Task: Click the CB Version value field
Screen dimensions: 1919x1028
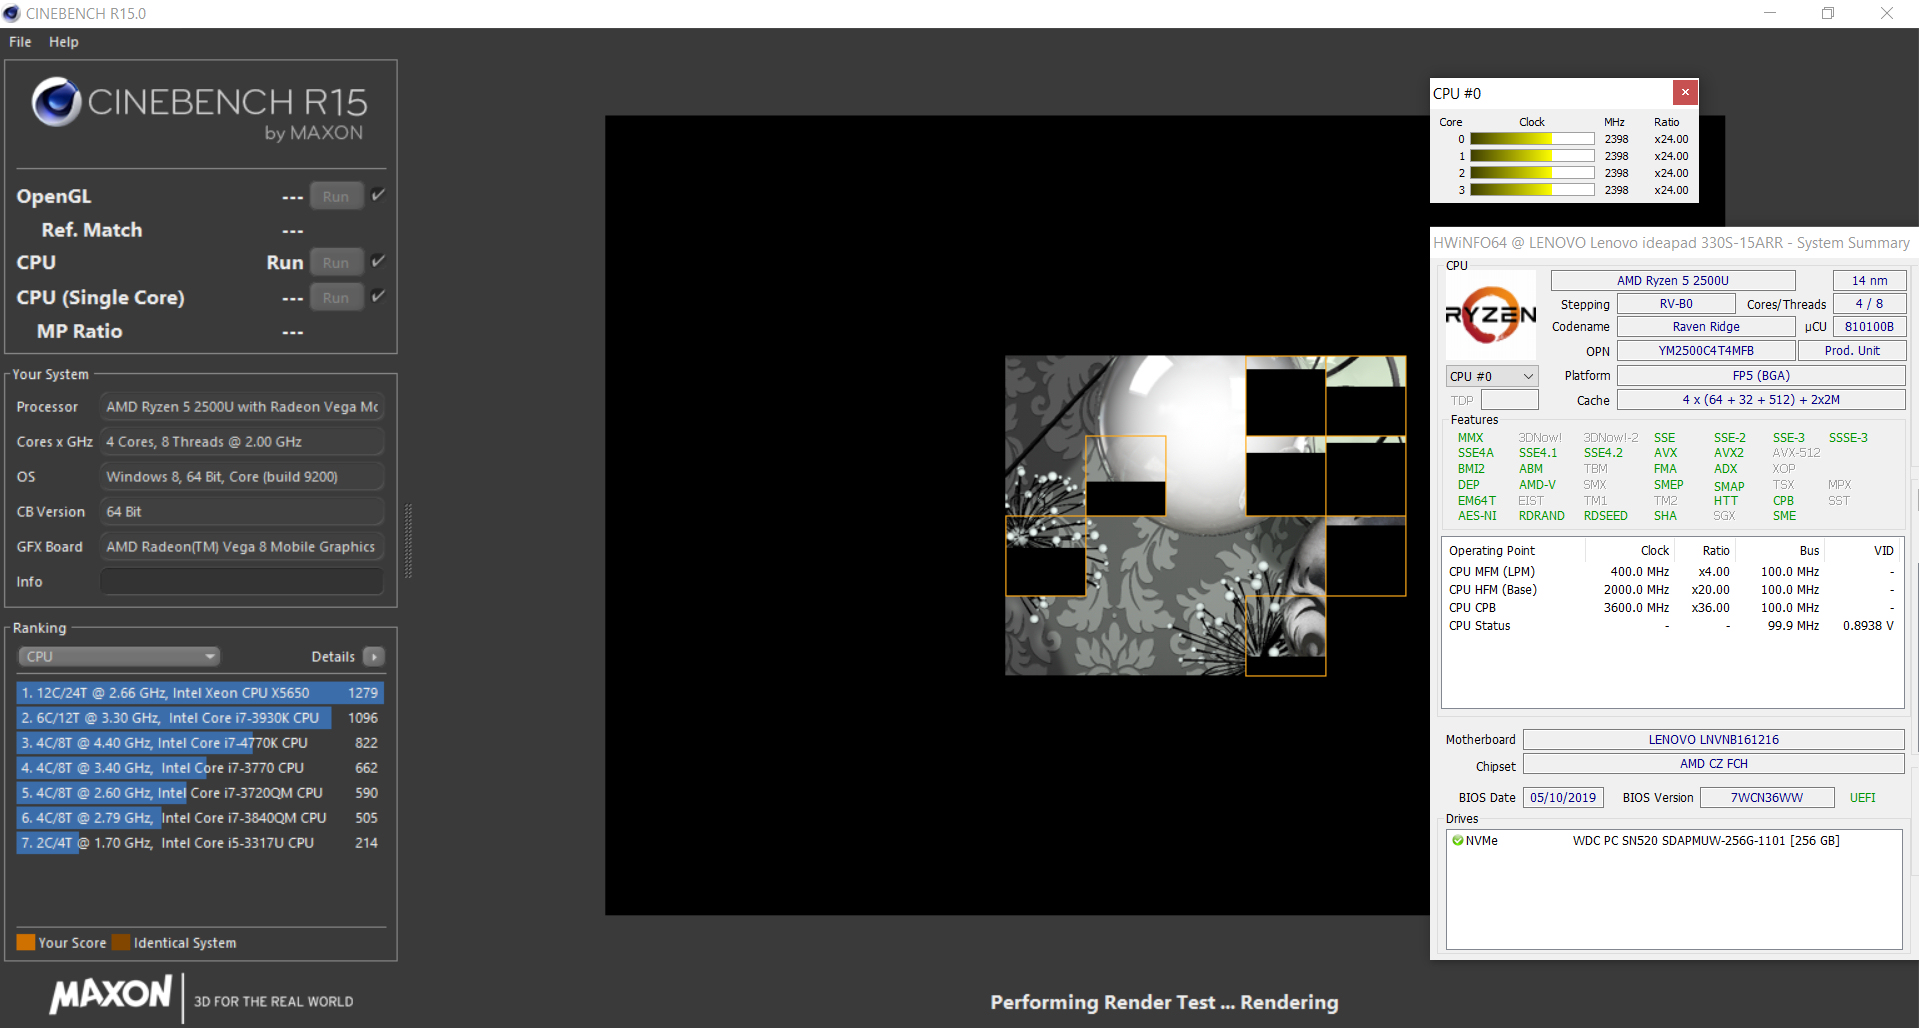Action: click(x=242, y=512)
